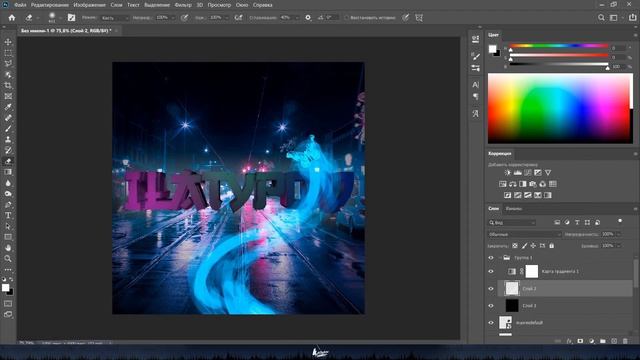Hide the bottom smart object layer
This screenshot has width=640, height=360.
pos(491,322)
